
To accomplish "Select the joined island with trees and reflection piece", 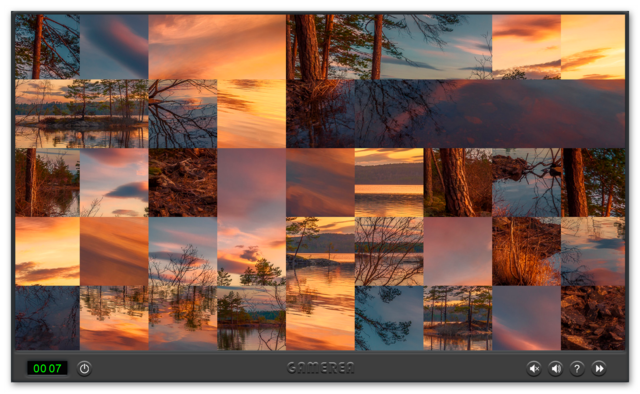I will click(x=82, y=114).
